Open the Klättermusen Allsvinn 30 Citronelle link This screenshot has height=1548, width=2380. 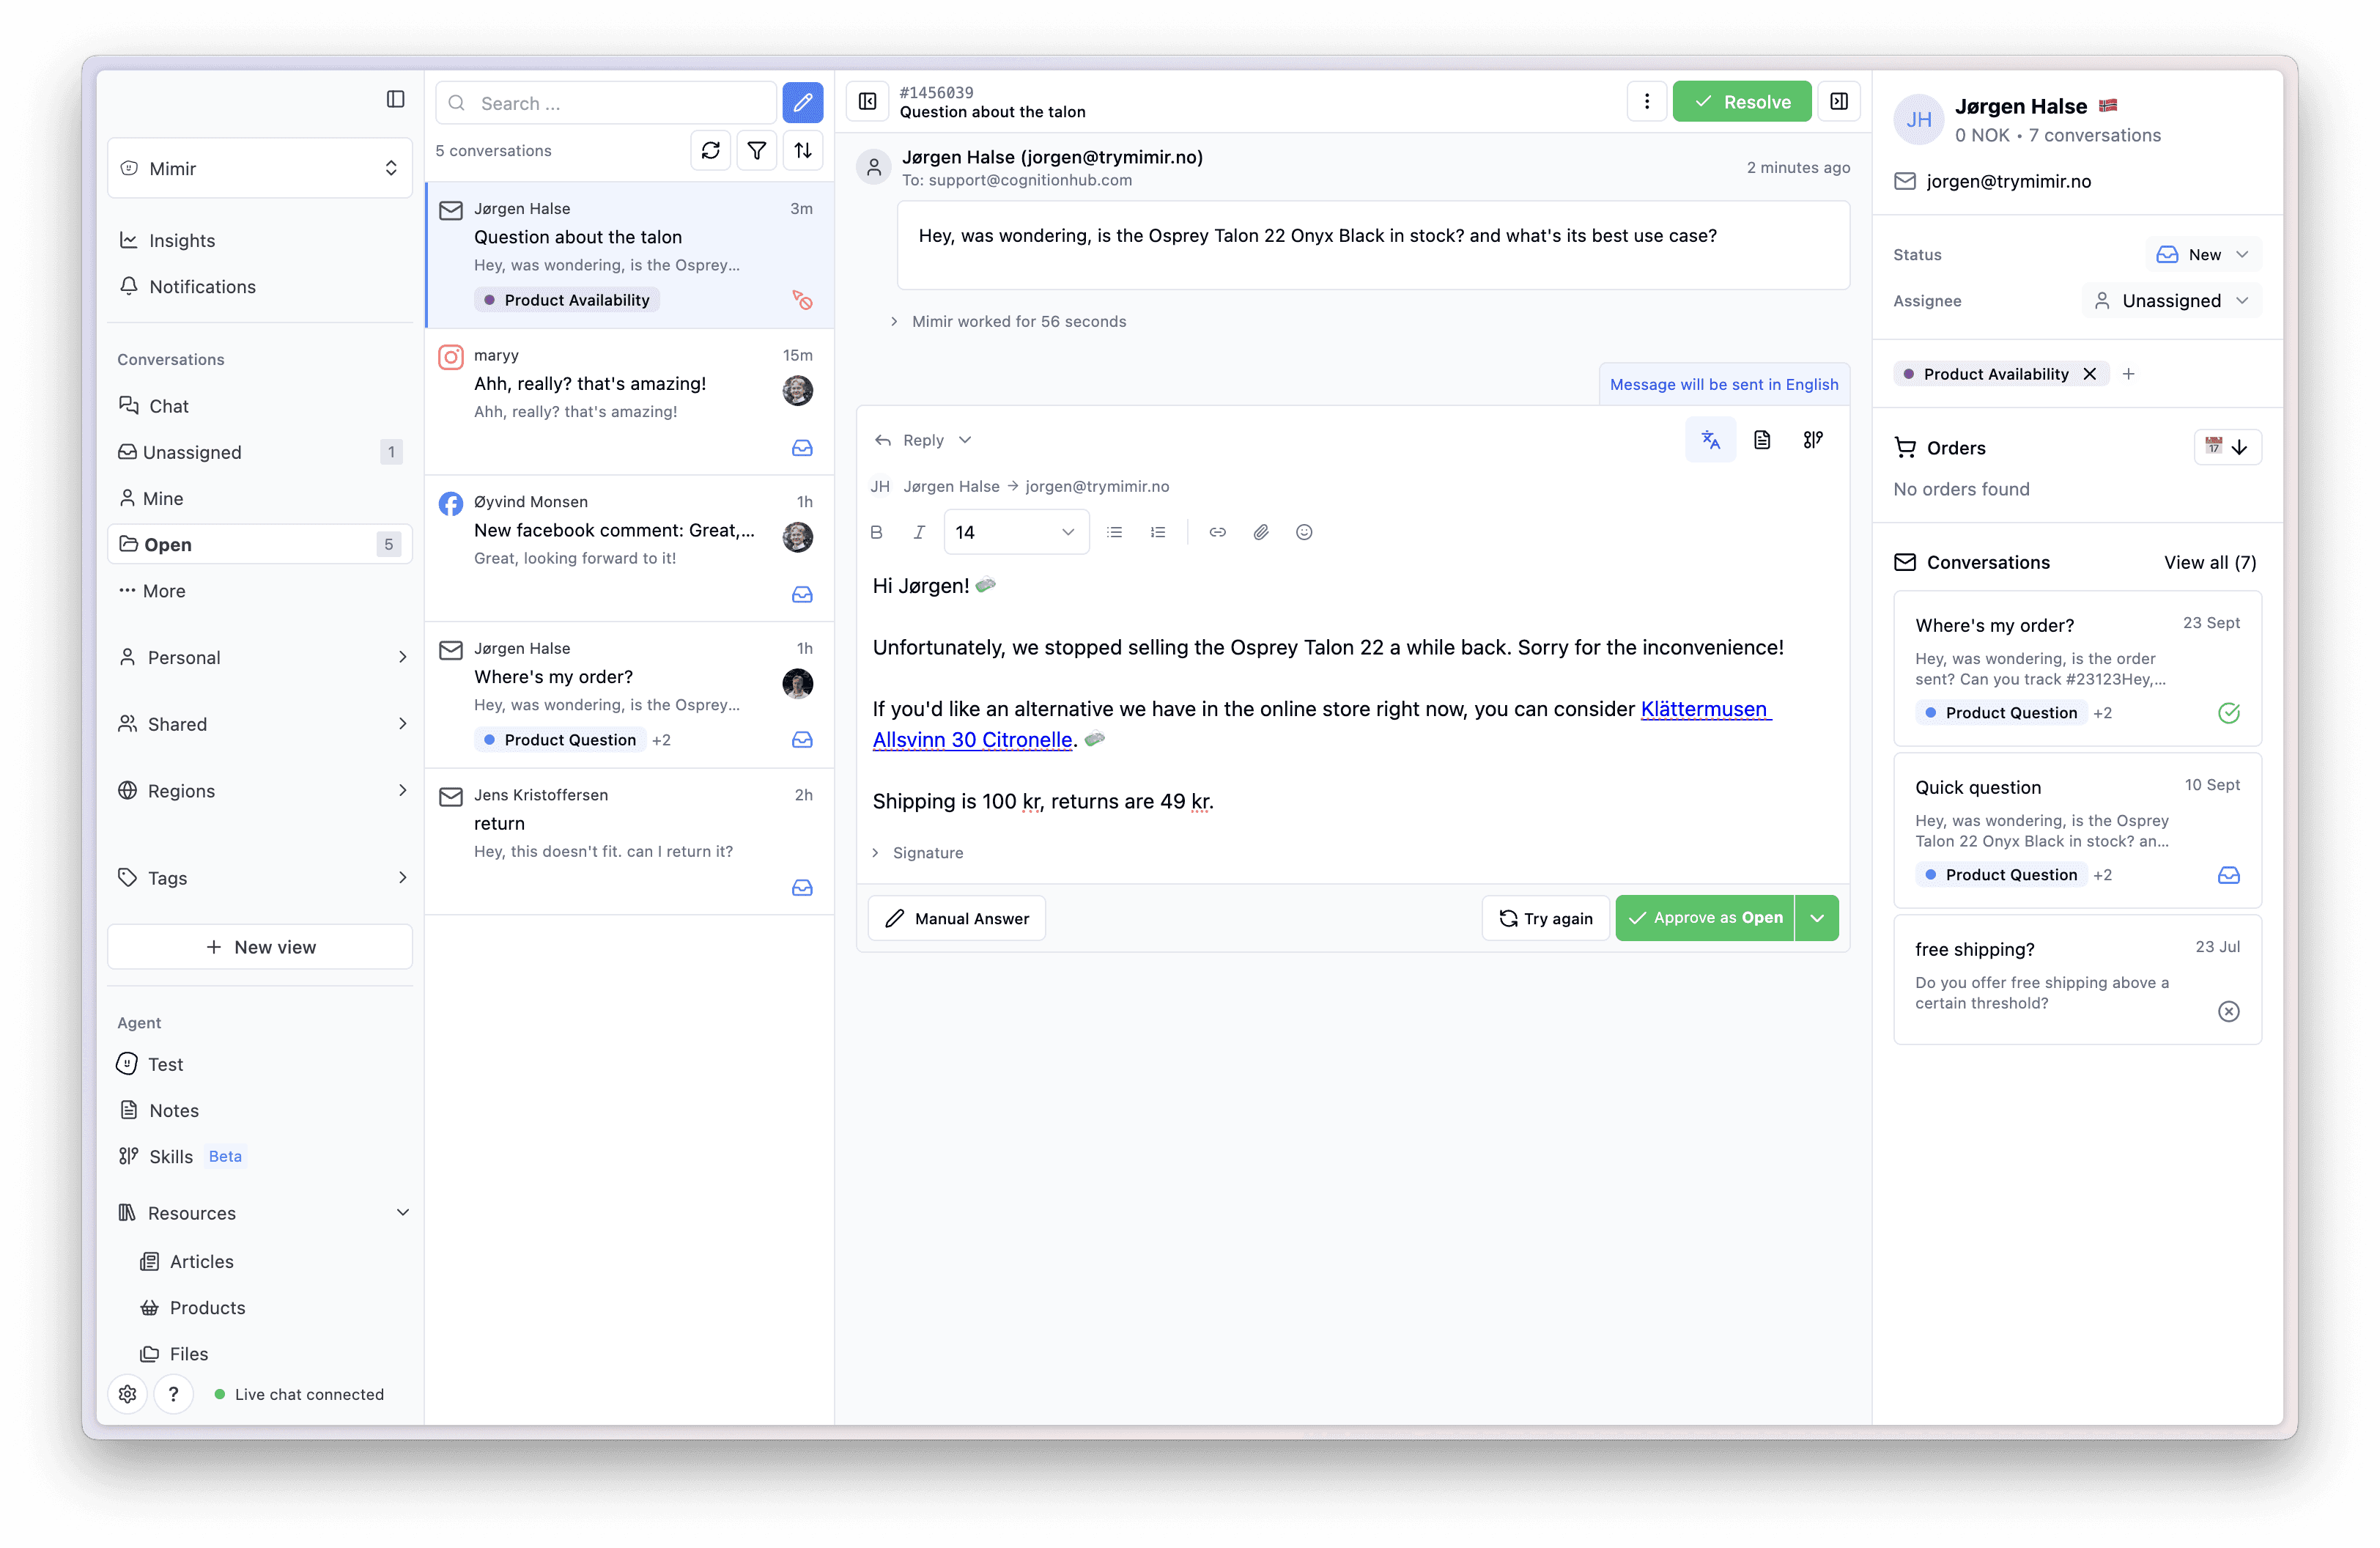1704,709
